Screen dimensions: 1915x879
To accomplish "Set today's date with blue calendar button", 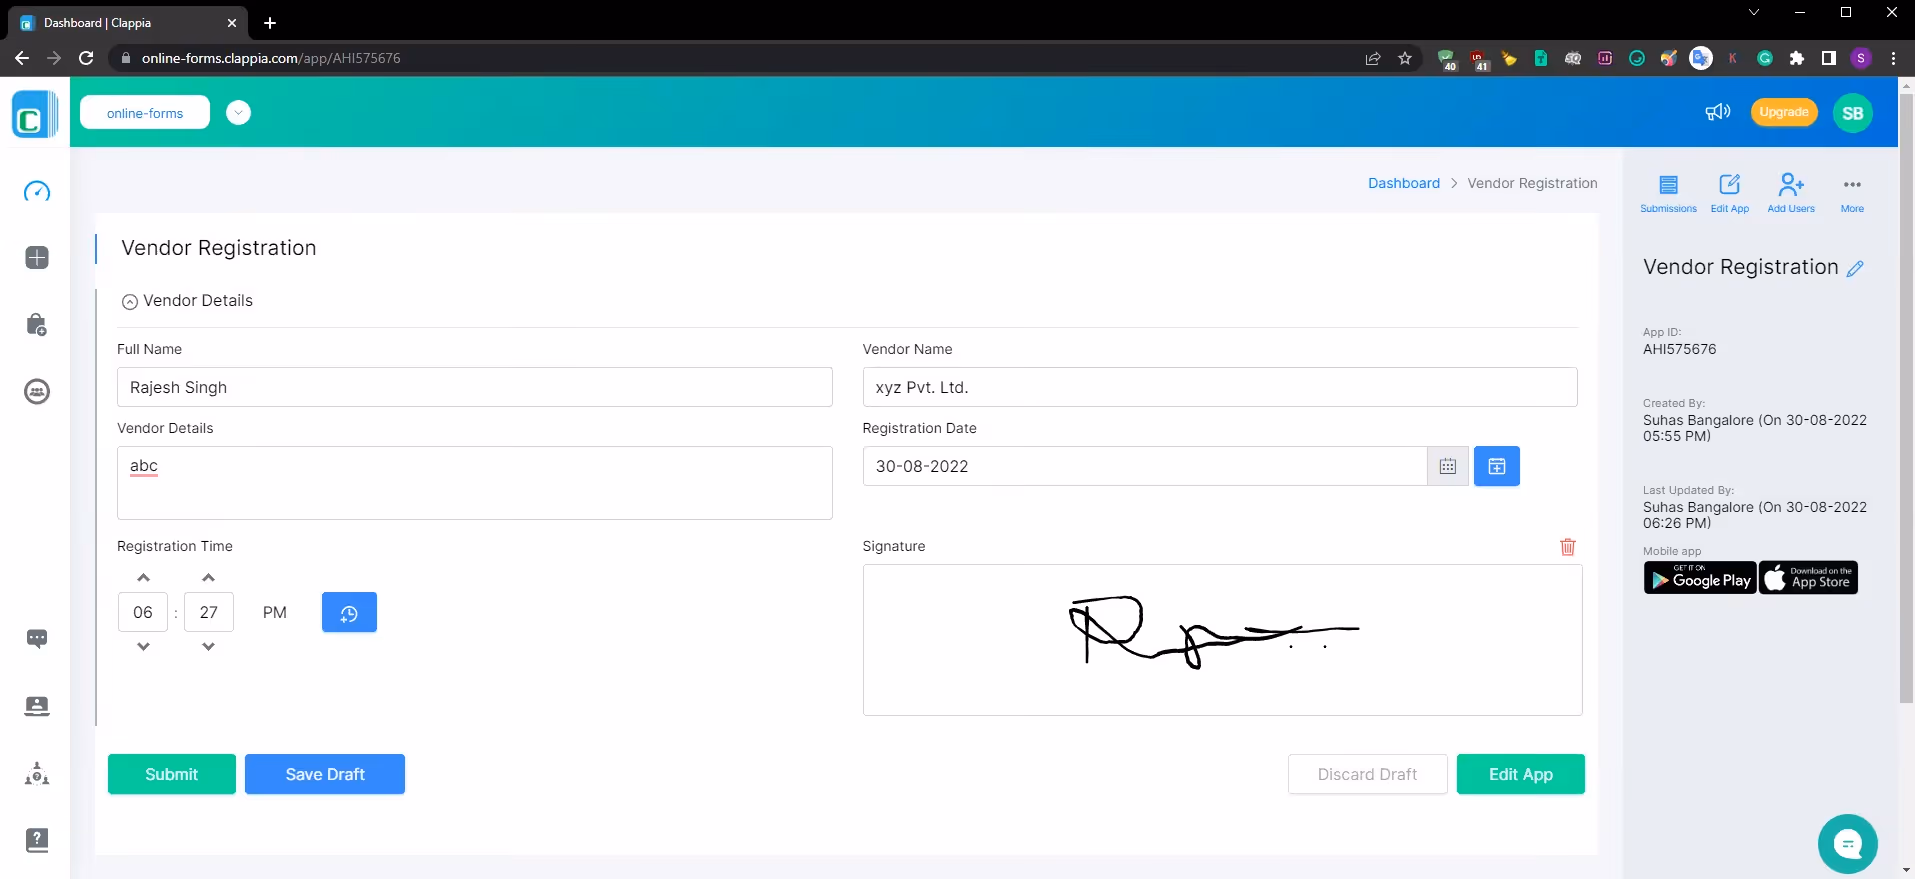I will pyautogui.click(x=1497, y=466).
